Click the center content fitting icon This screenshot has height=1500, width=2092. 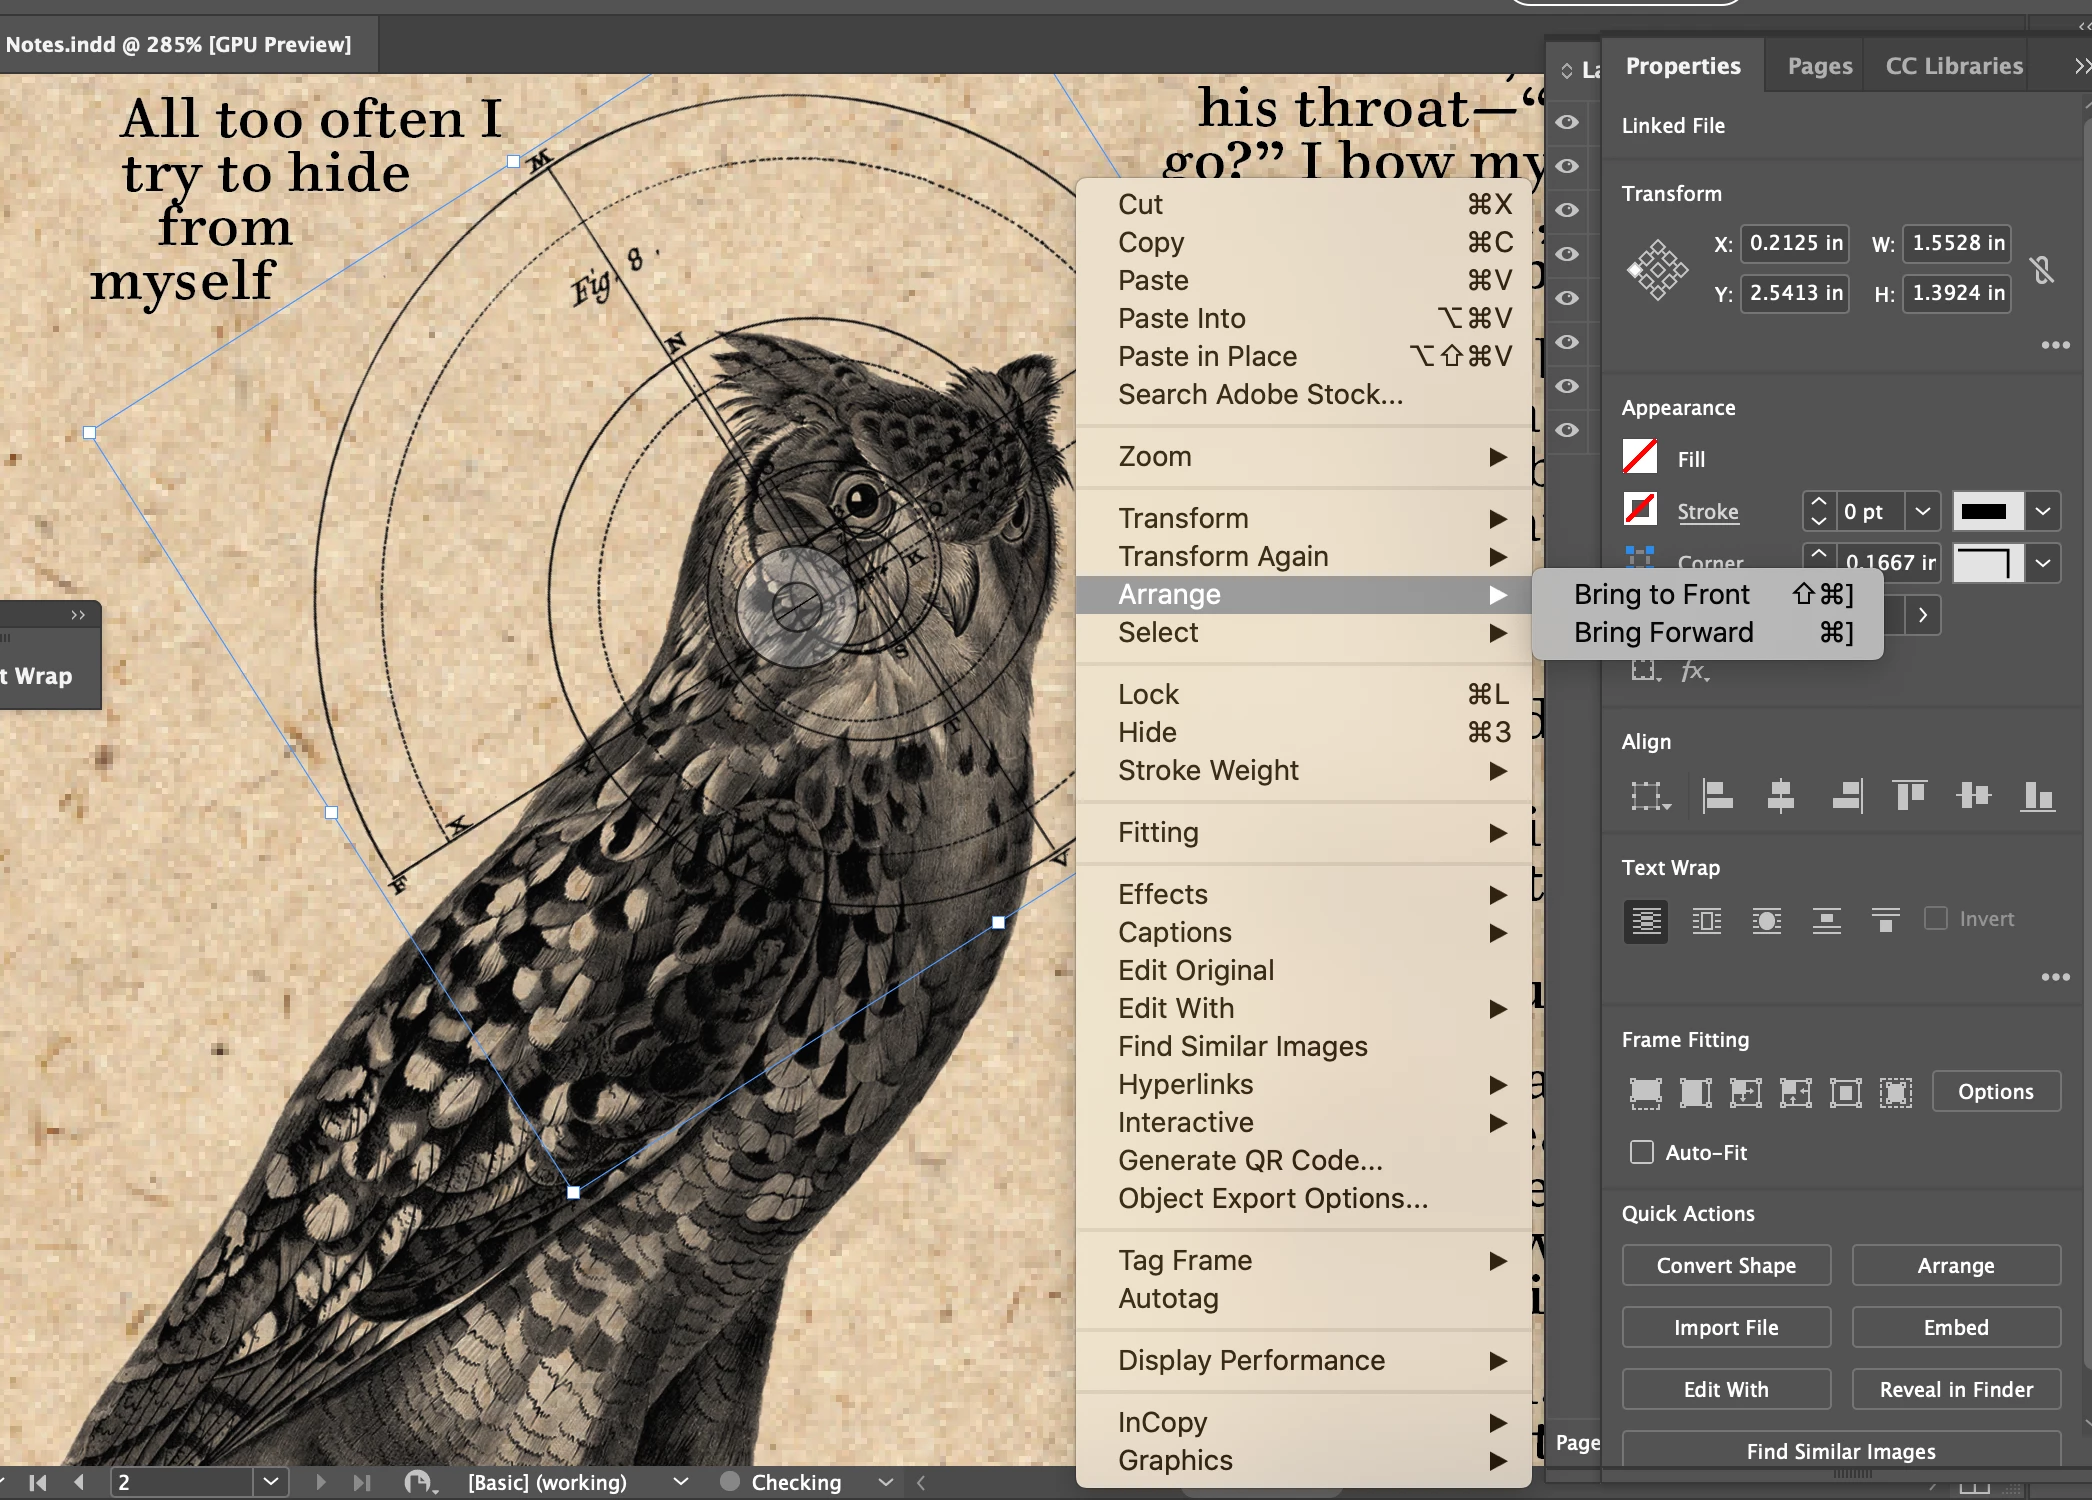(x=1845, y=1092)
